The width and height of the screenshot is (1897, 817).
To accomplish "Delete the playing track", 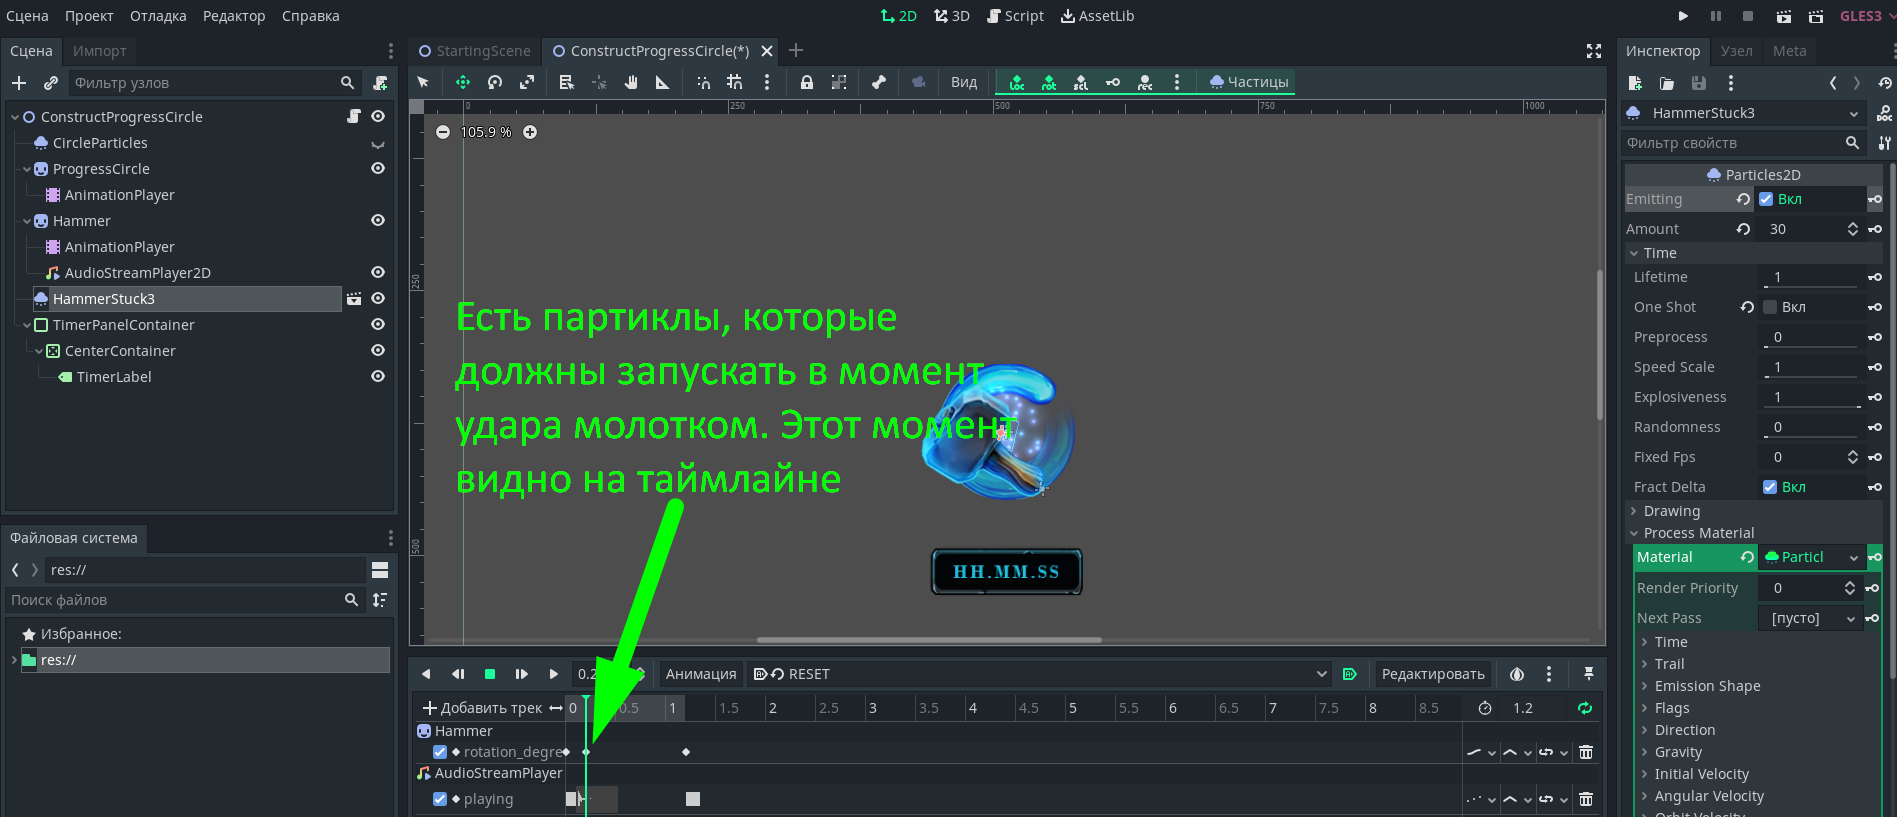I will pos(1585,799).
